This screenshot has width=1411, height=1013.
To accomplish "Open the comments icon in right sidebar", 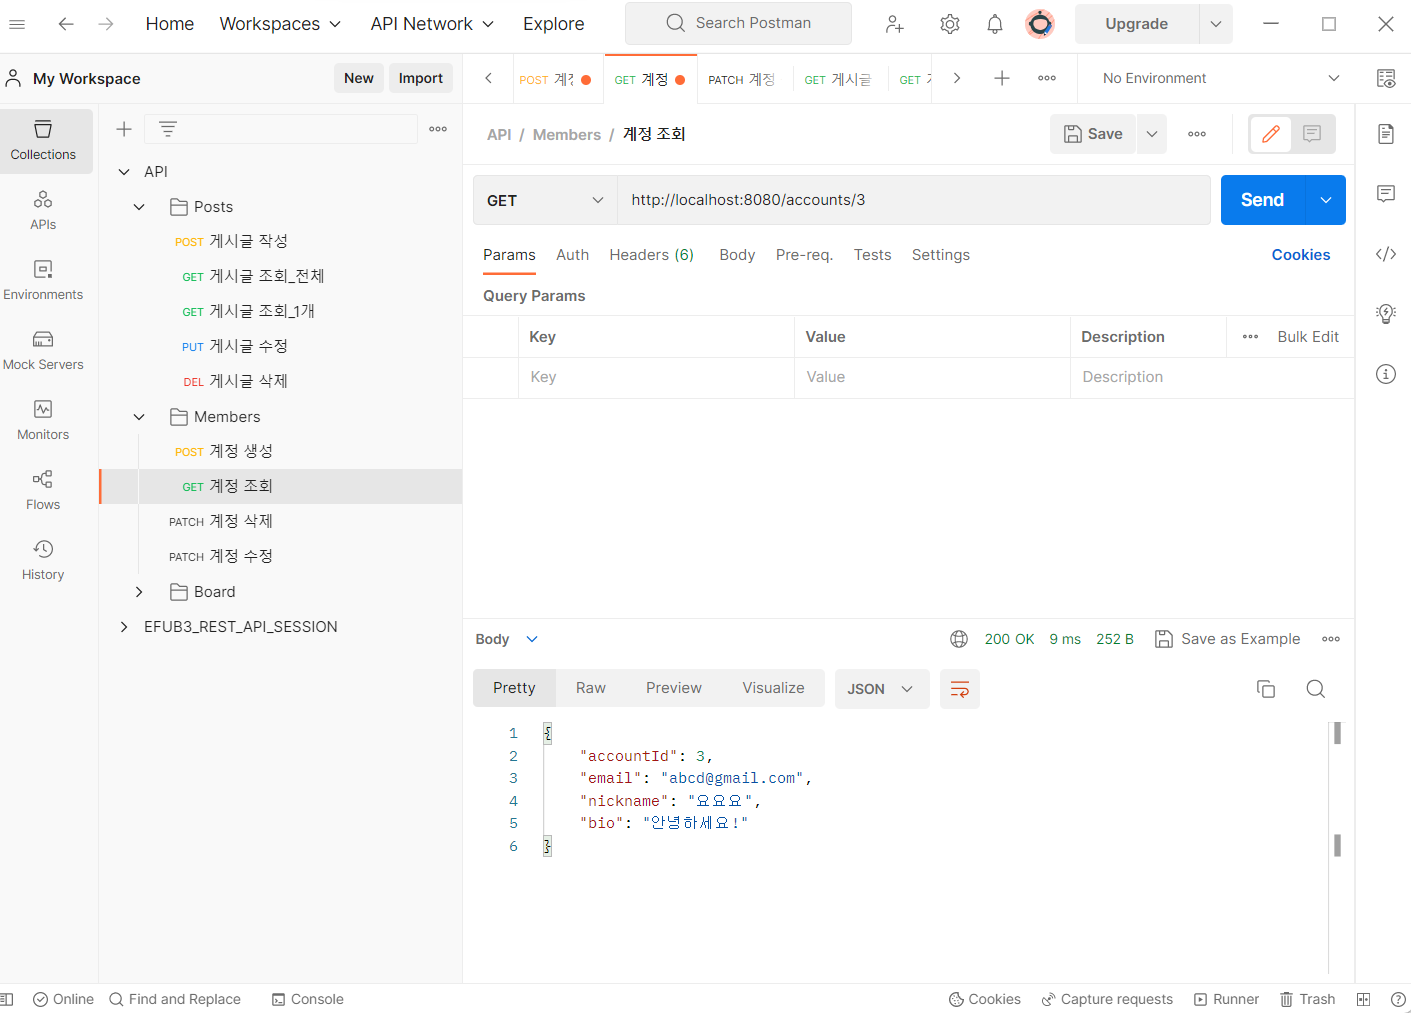I will 1386,194.
